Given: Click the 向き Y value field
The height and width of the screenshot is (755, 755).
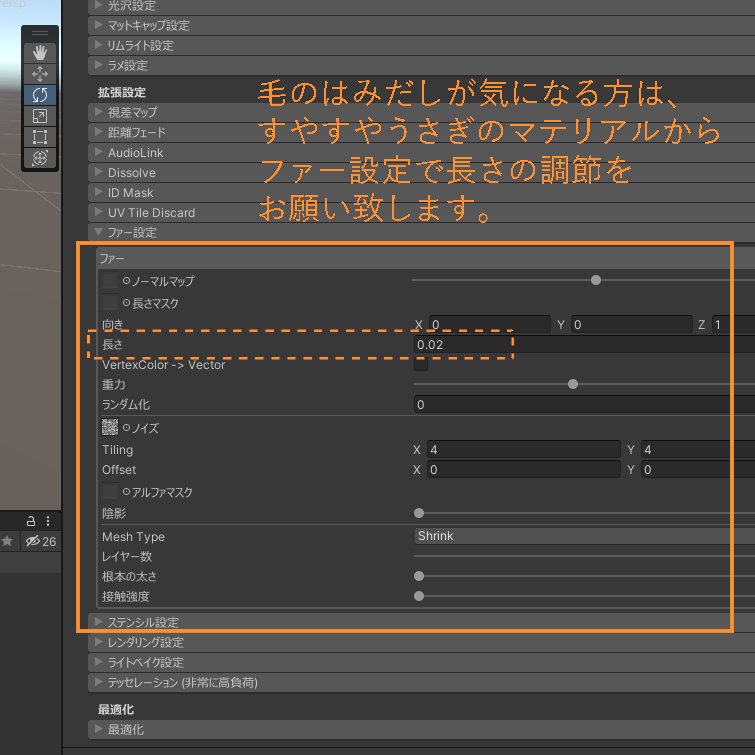Looking at the screenshot, I should (x=632, y=325).
